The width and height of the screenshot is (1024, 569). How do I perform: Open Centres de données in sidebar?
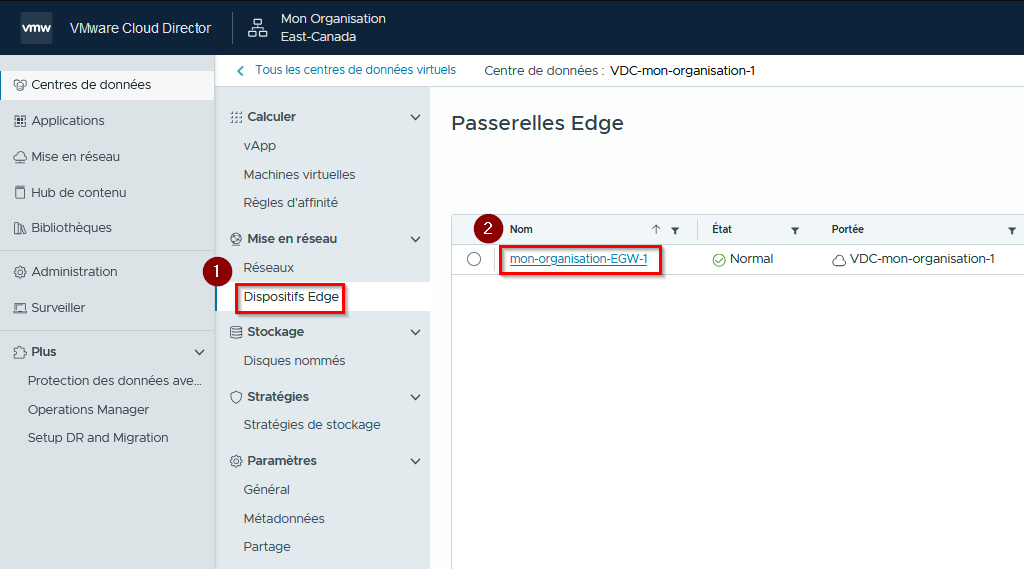pos(107,85)
